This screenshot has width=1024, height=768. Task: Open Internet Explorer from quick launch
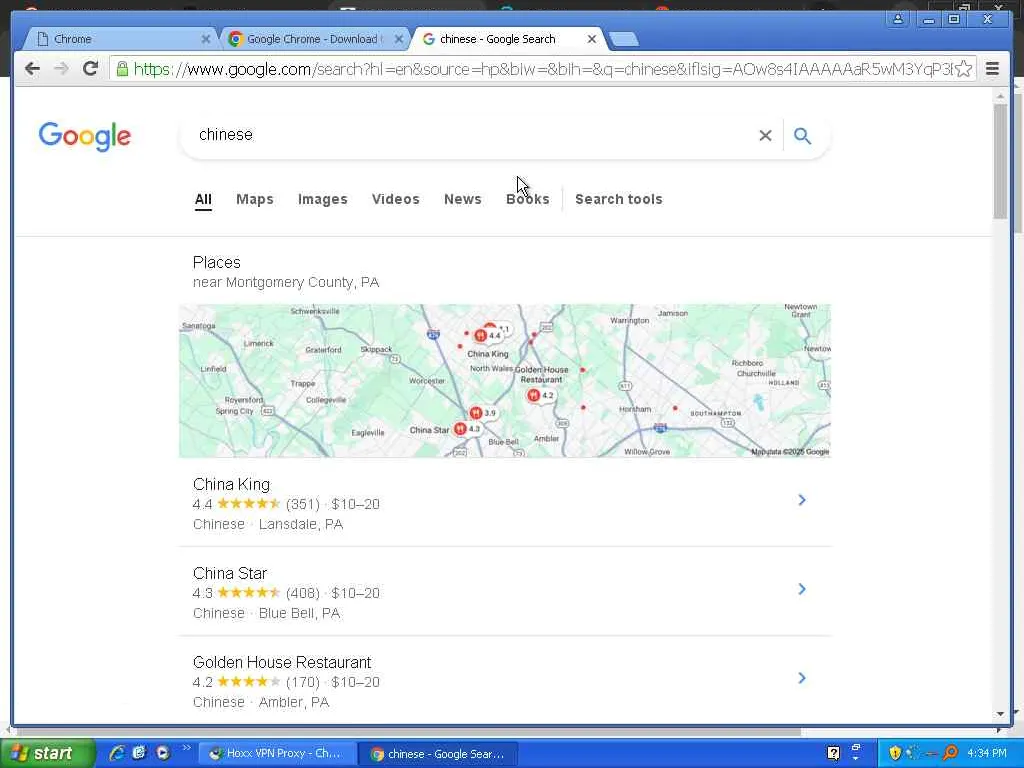click(117, 753)
